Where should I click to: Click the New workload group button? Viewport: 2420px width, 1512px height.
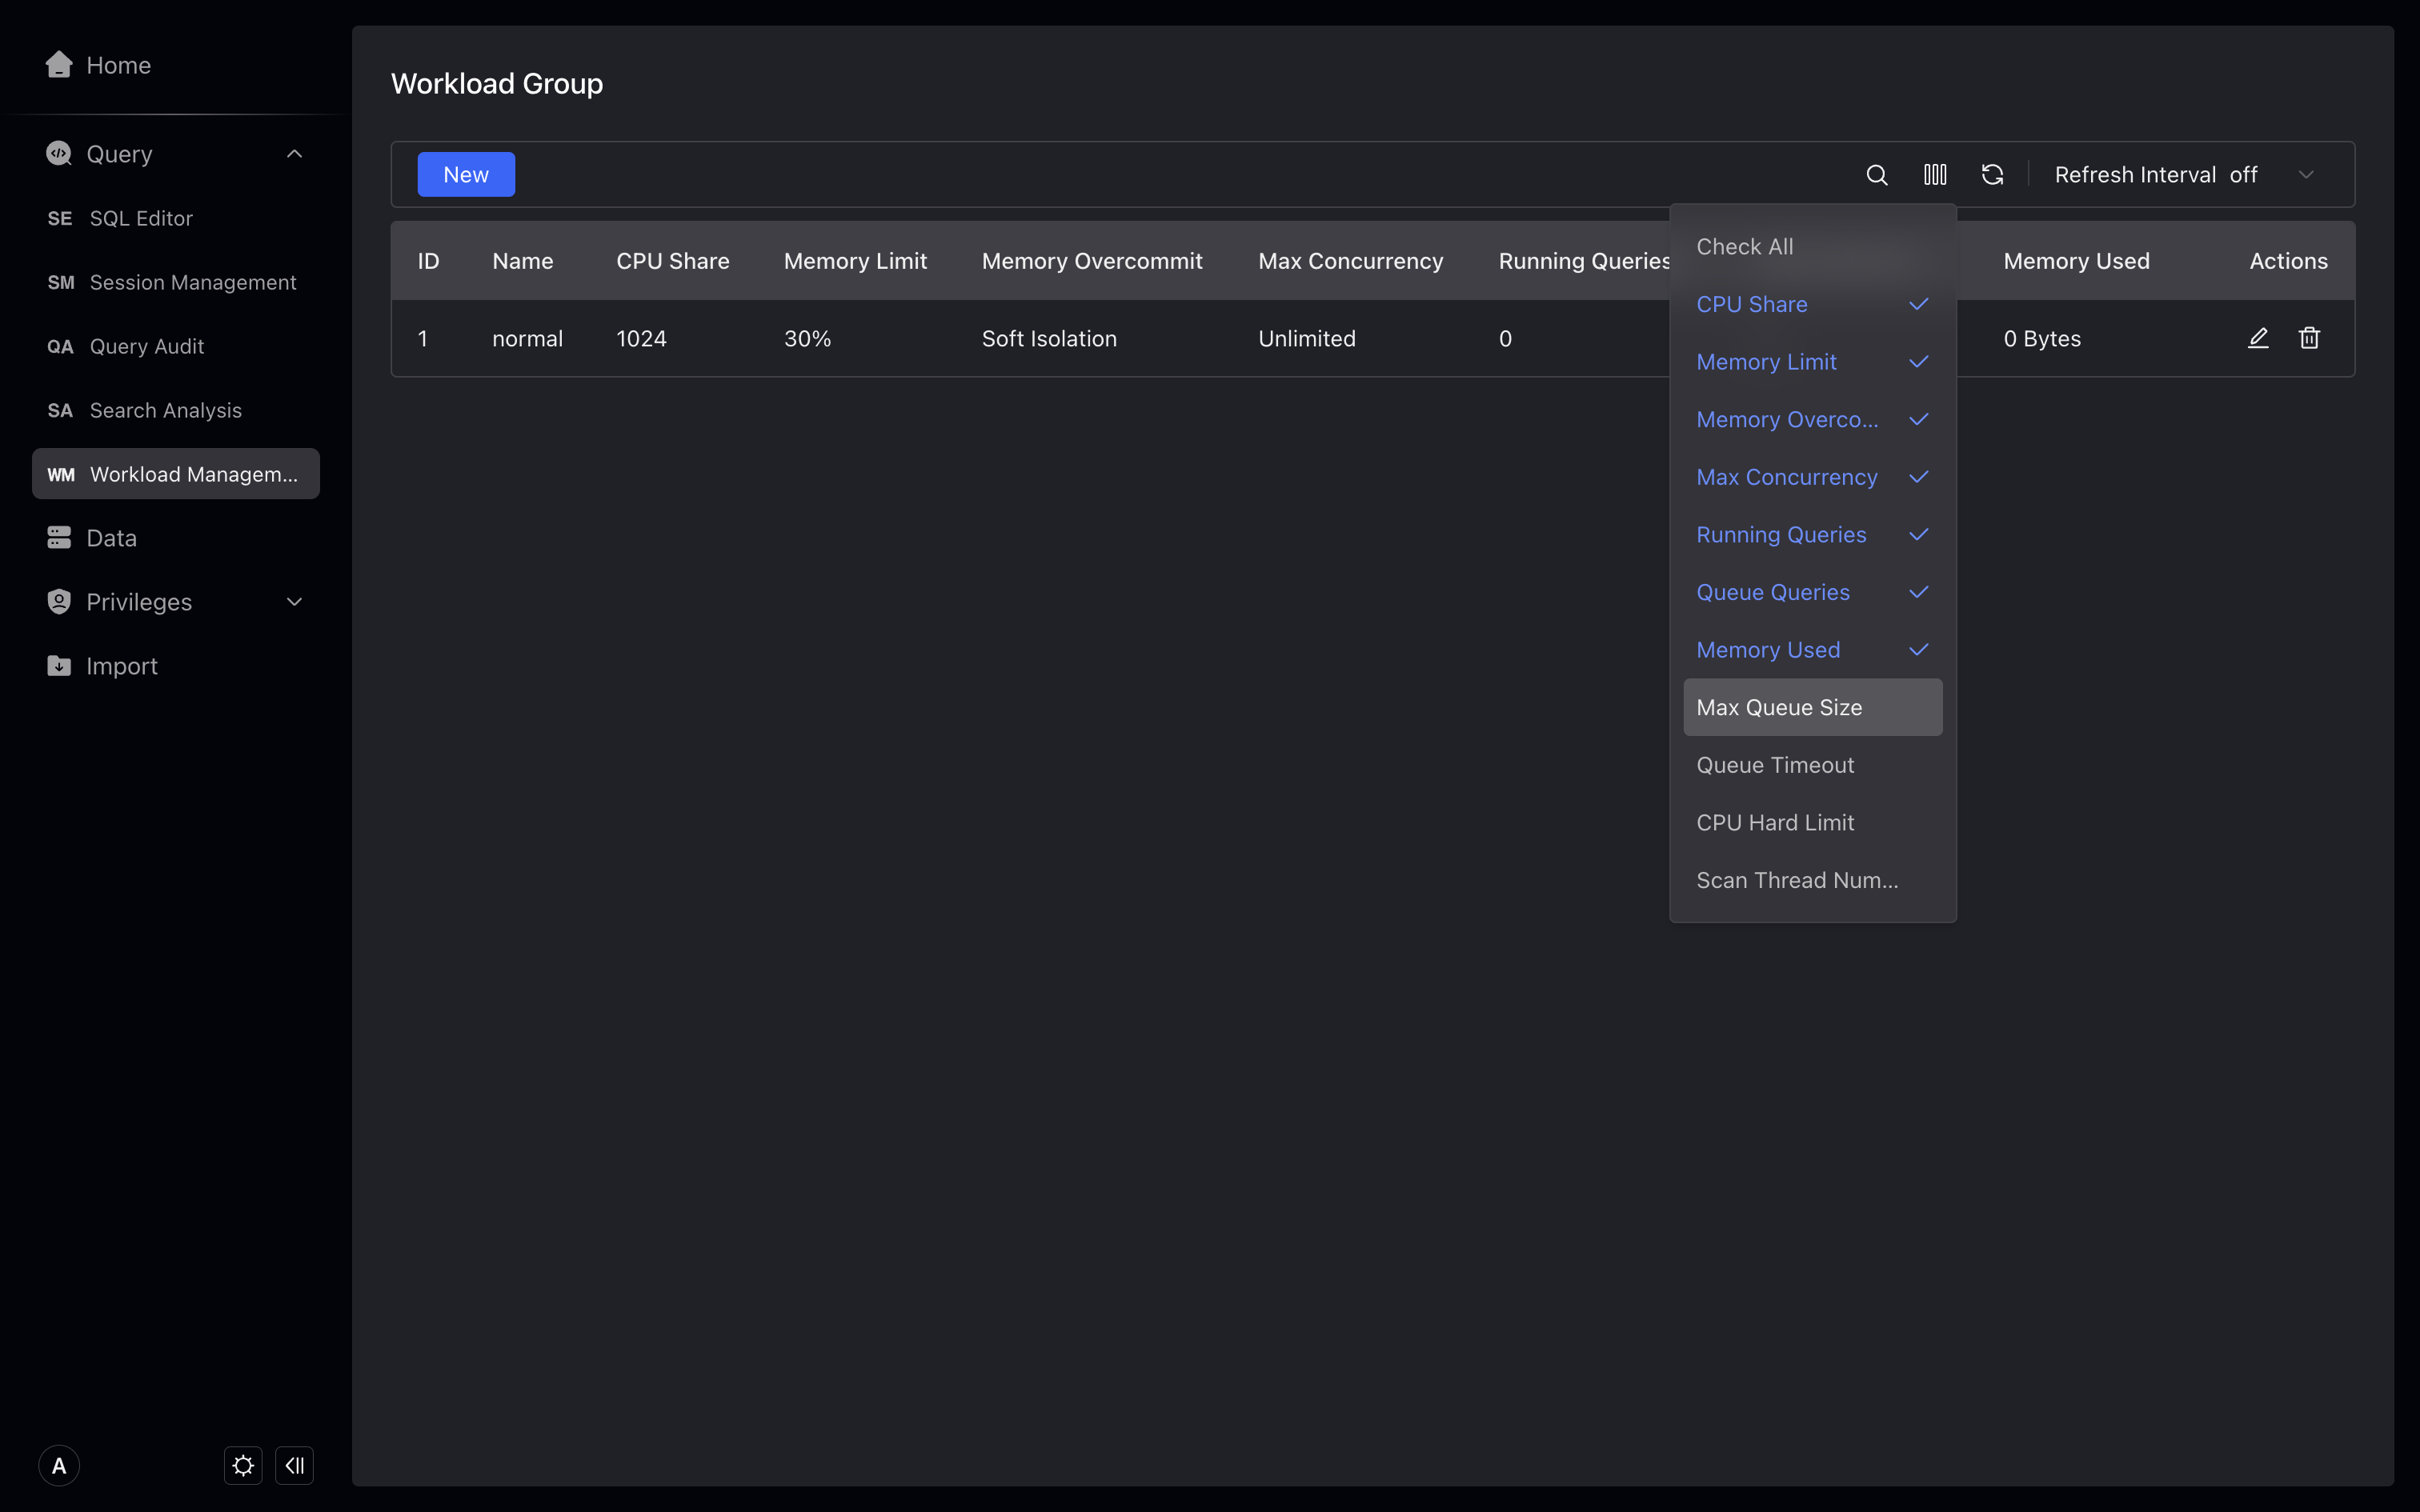tap(466, 175)
